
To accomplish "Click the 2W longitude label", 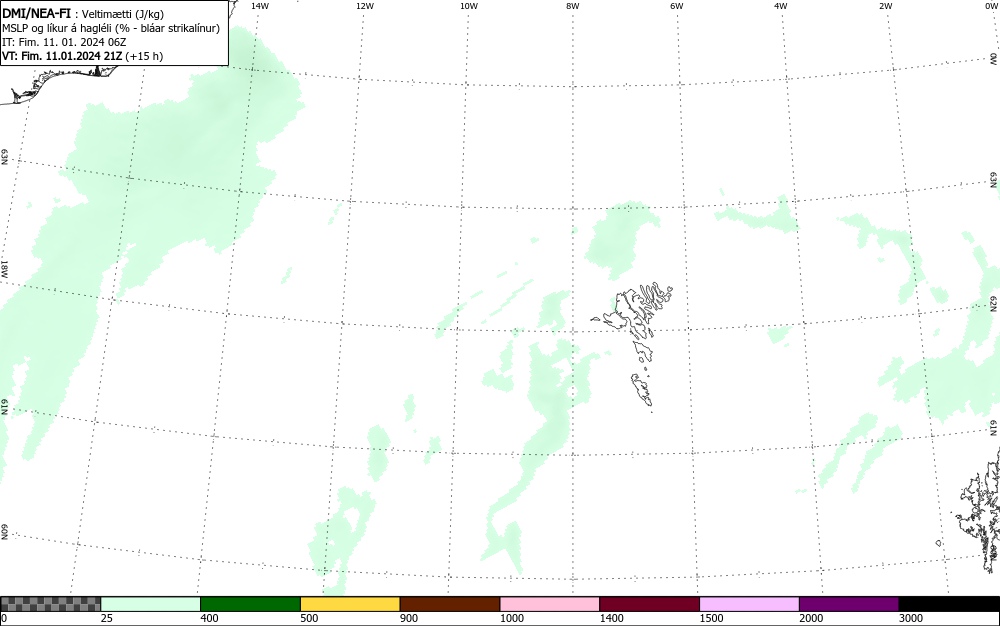I will pos(885,6).
